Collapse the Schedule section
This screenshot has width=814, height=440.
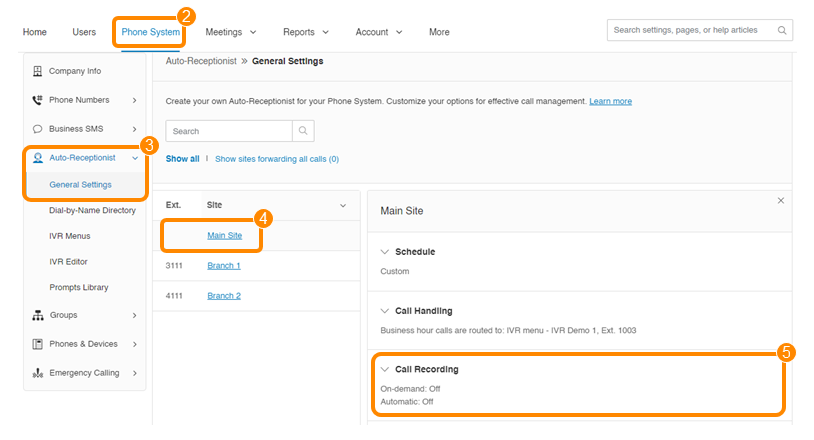pos(385,252)
